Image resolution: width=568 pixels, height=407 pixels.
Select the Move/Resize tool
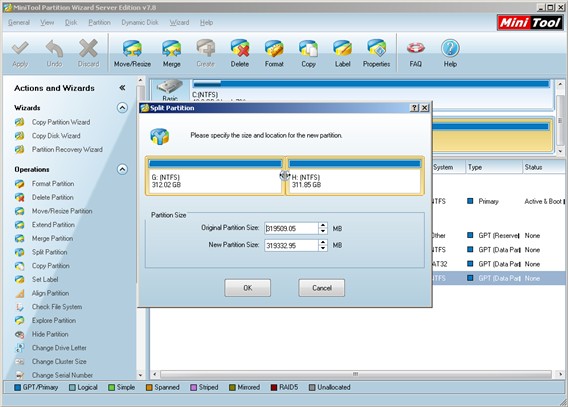132,54
